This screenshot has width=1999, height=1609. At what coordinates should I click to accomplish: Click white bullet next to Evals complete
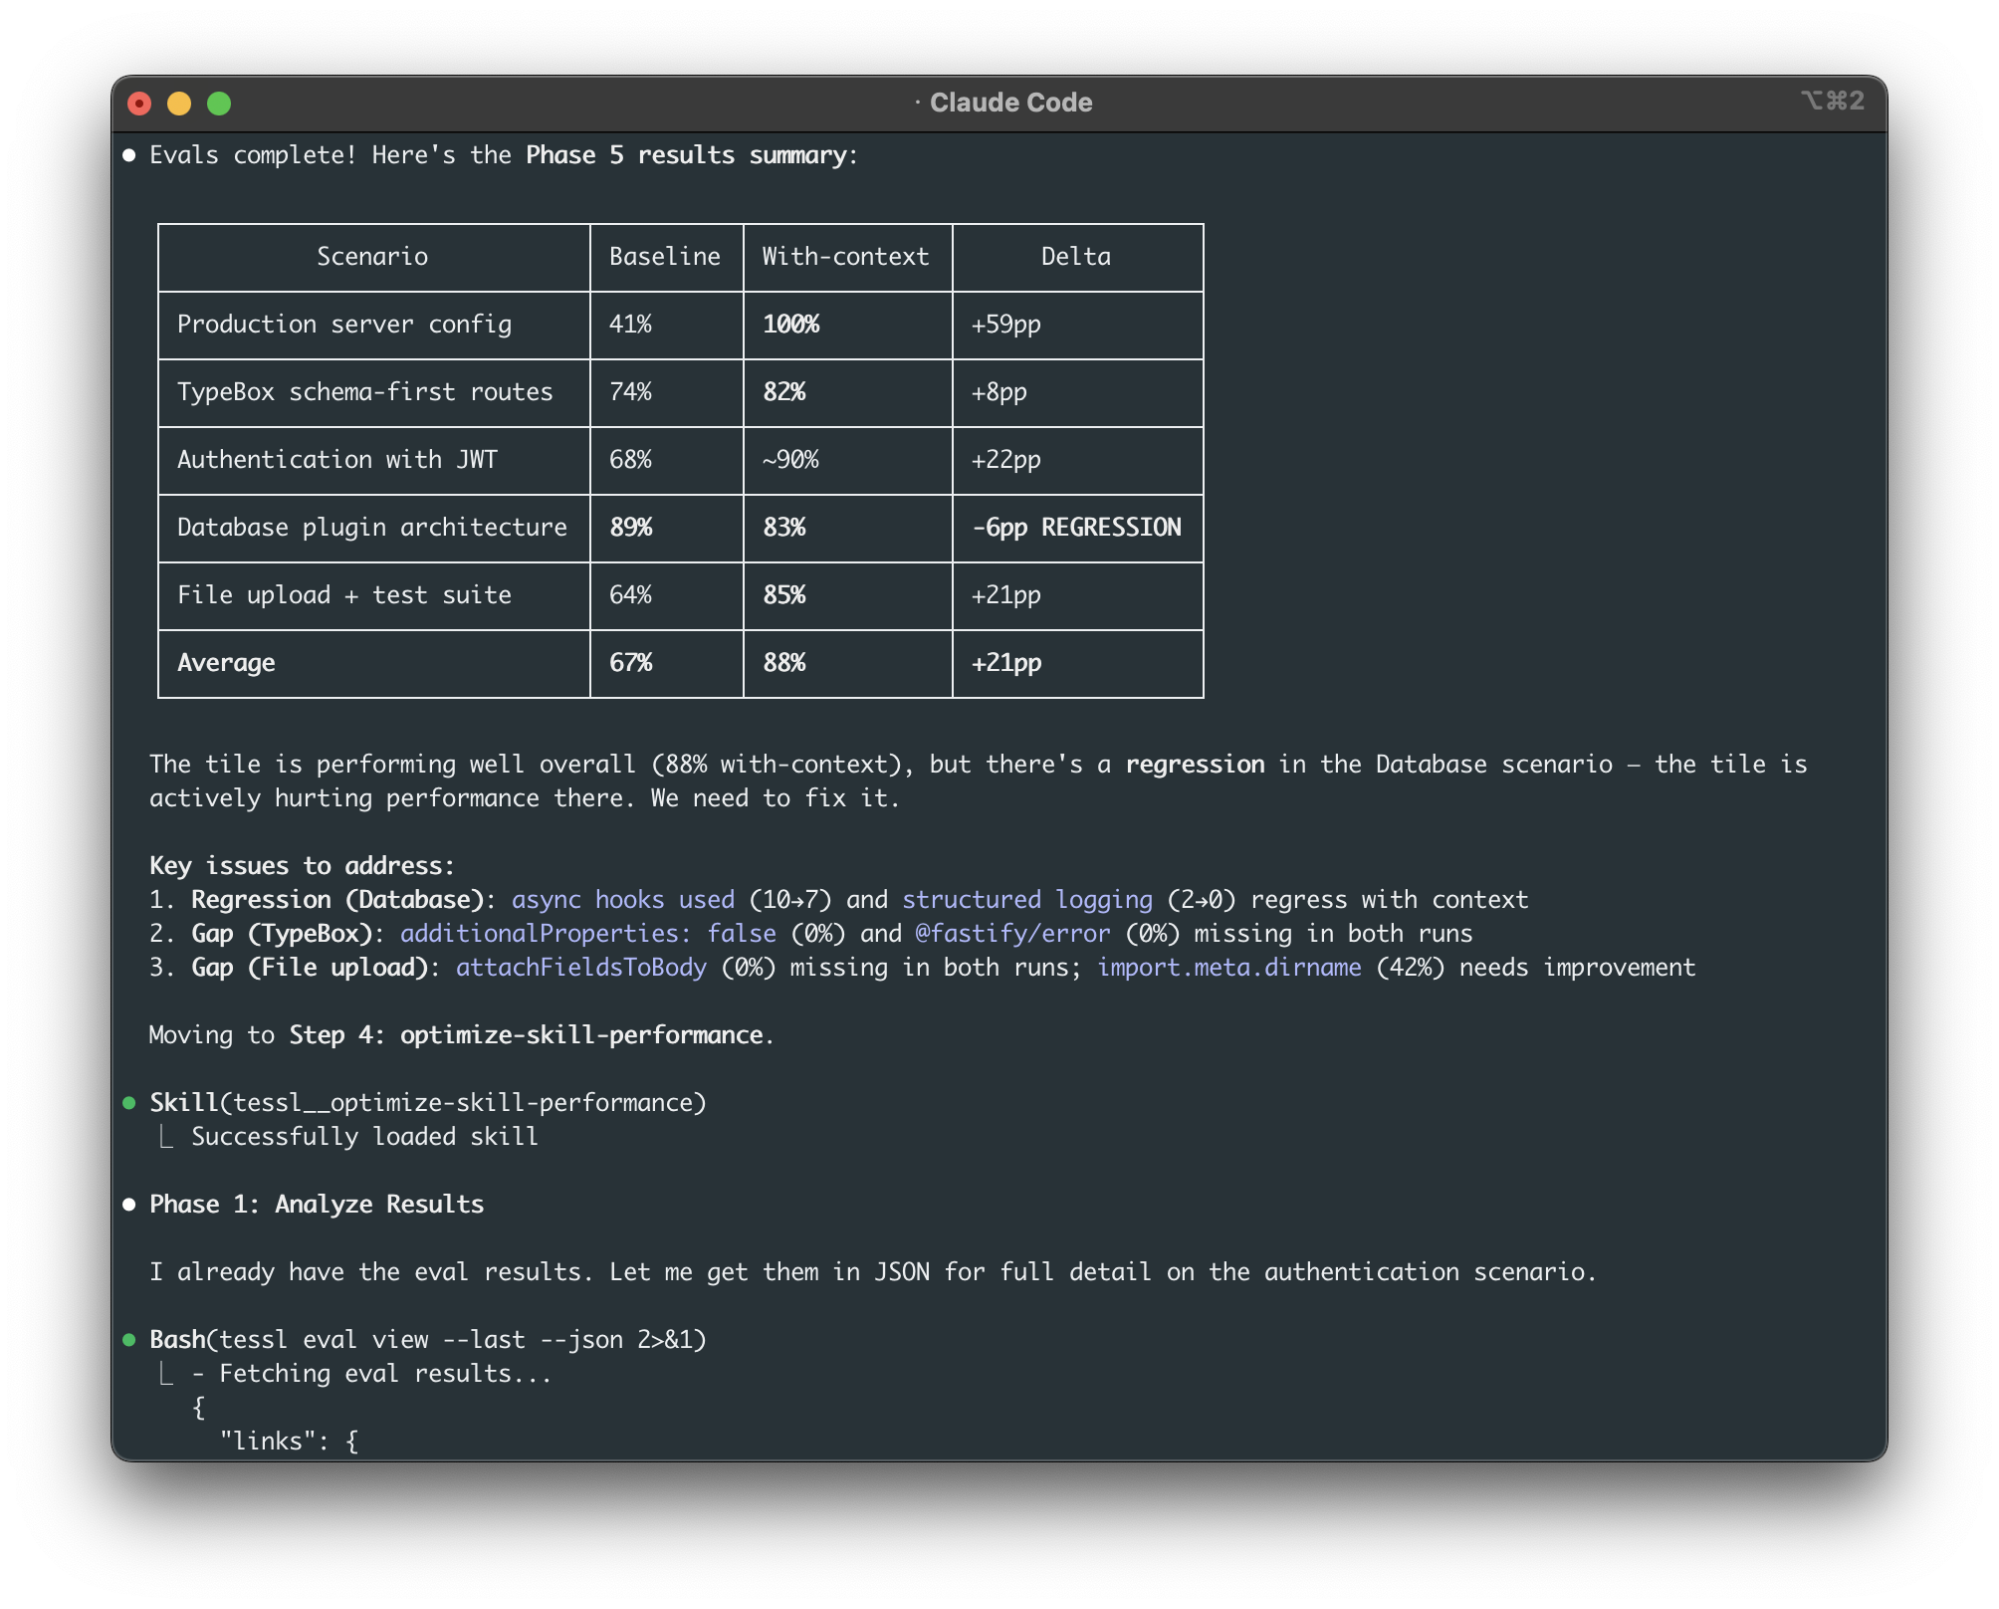pyautogui.click(x=129, y=155)
